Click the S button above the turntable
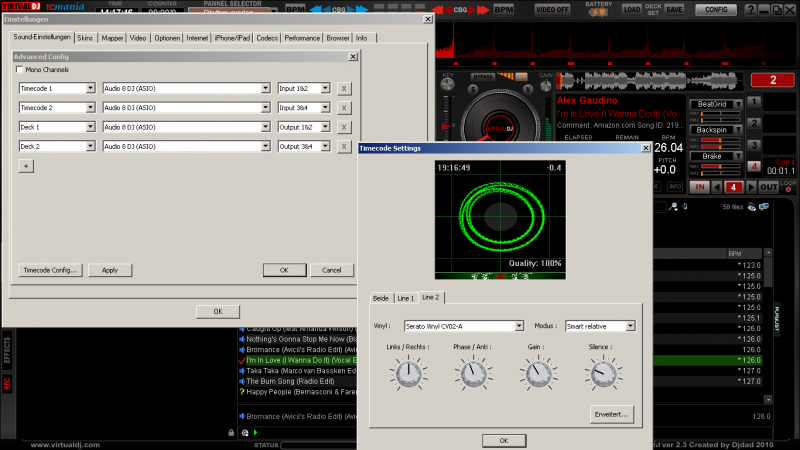800x450 pixels. point(473,90)
